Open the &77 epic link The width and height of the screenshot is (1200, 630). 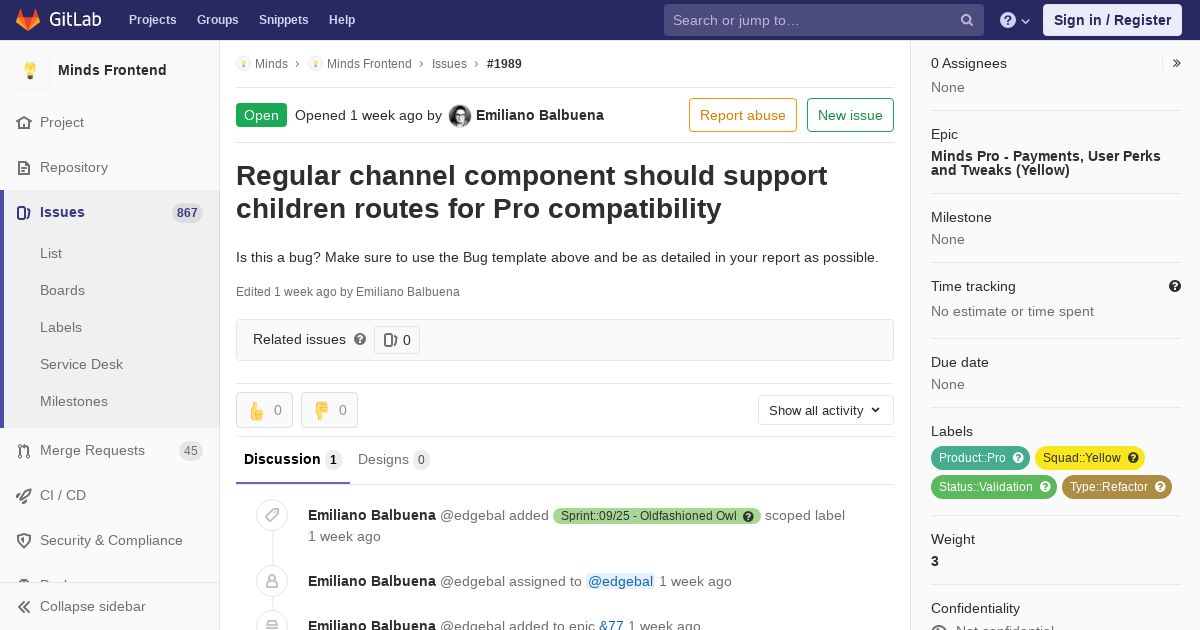tap(611, 625)
